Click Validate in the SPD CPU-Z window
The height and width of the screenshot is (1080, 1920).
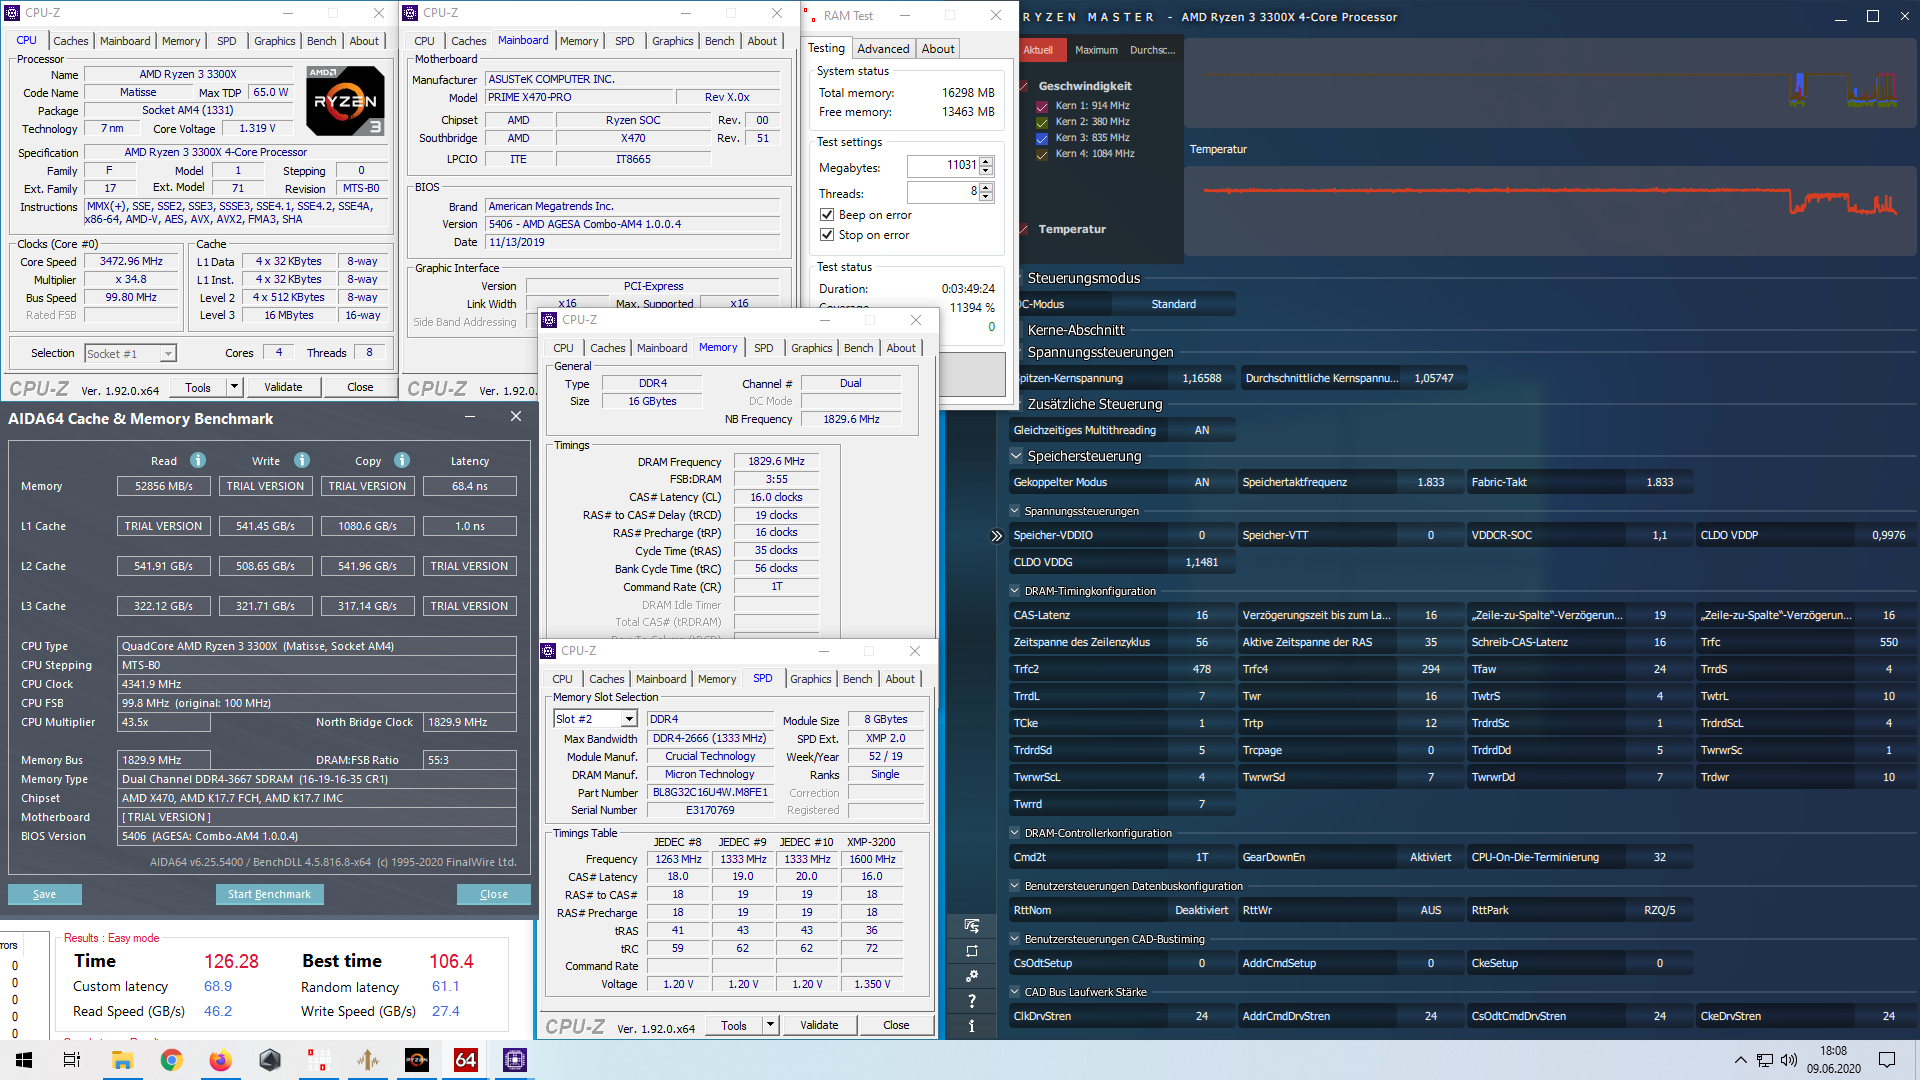pyautogui.click(x=819, y=1025)
